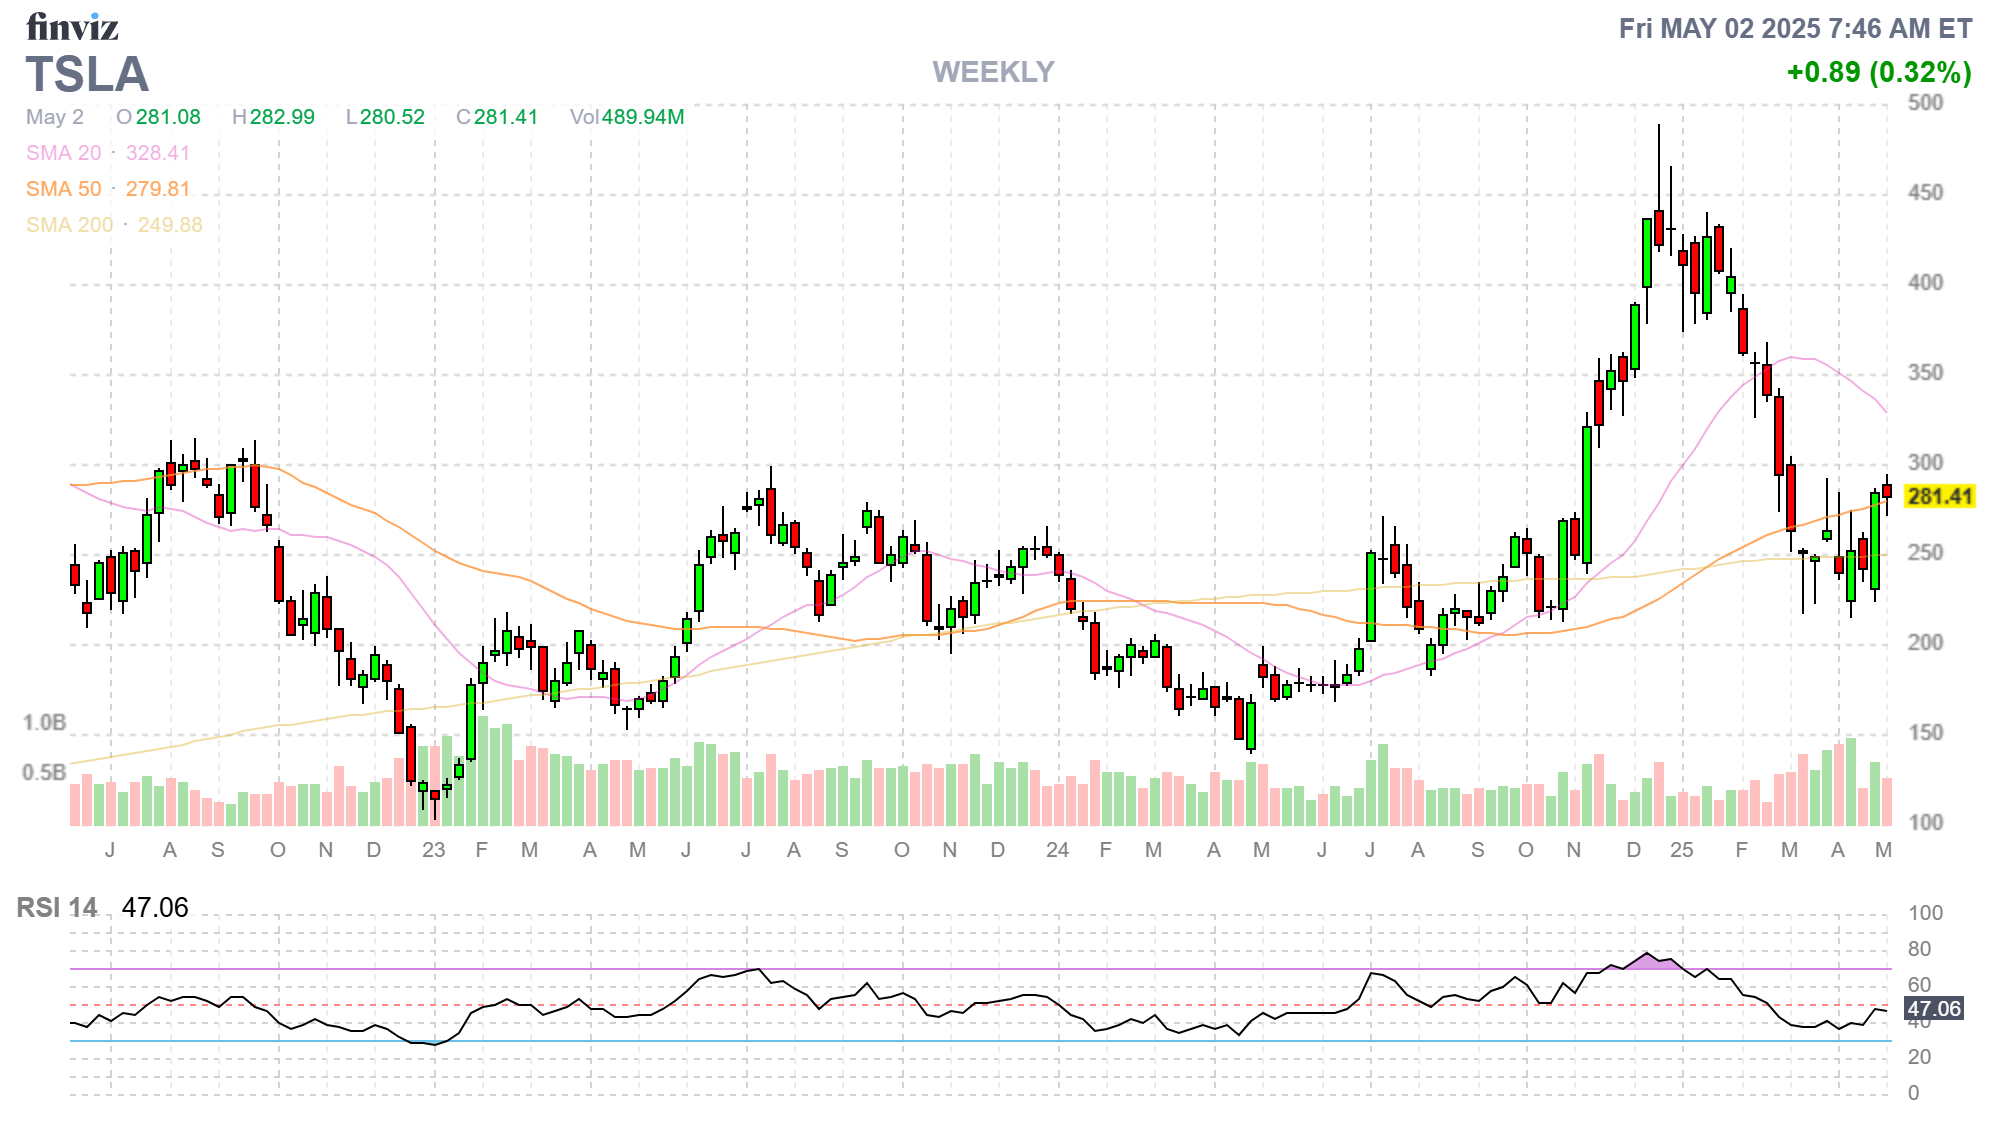The width and height of the screenshot is (1998, 1124).
Task: Click the 47.06 RSI value tag on axis
Action: click(x=1933, y=1009)
